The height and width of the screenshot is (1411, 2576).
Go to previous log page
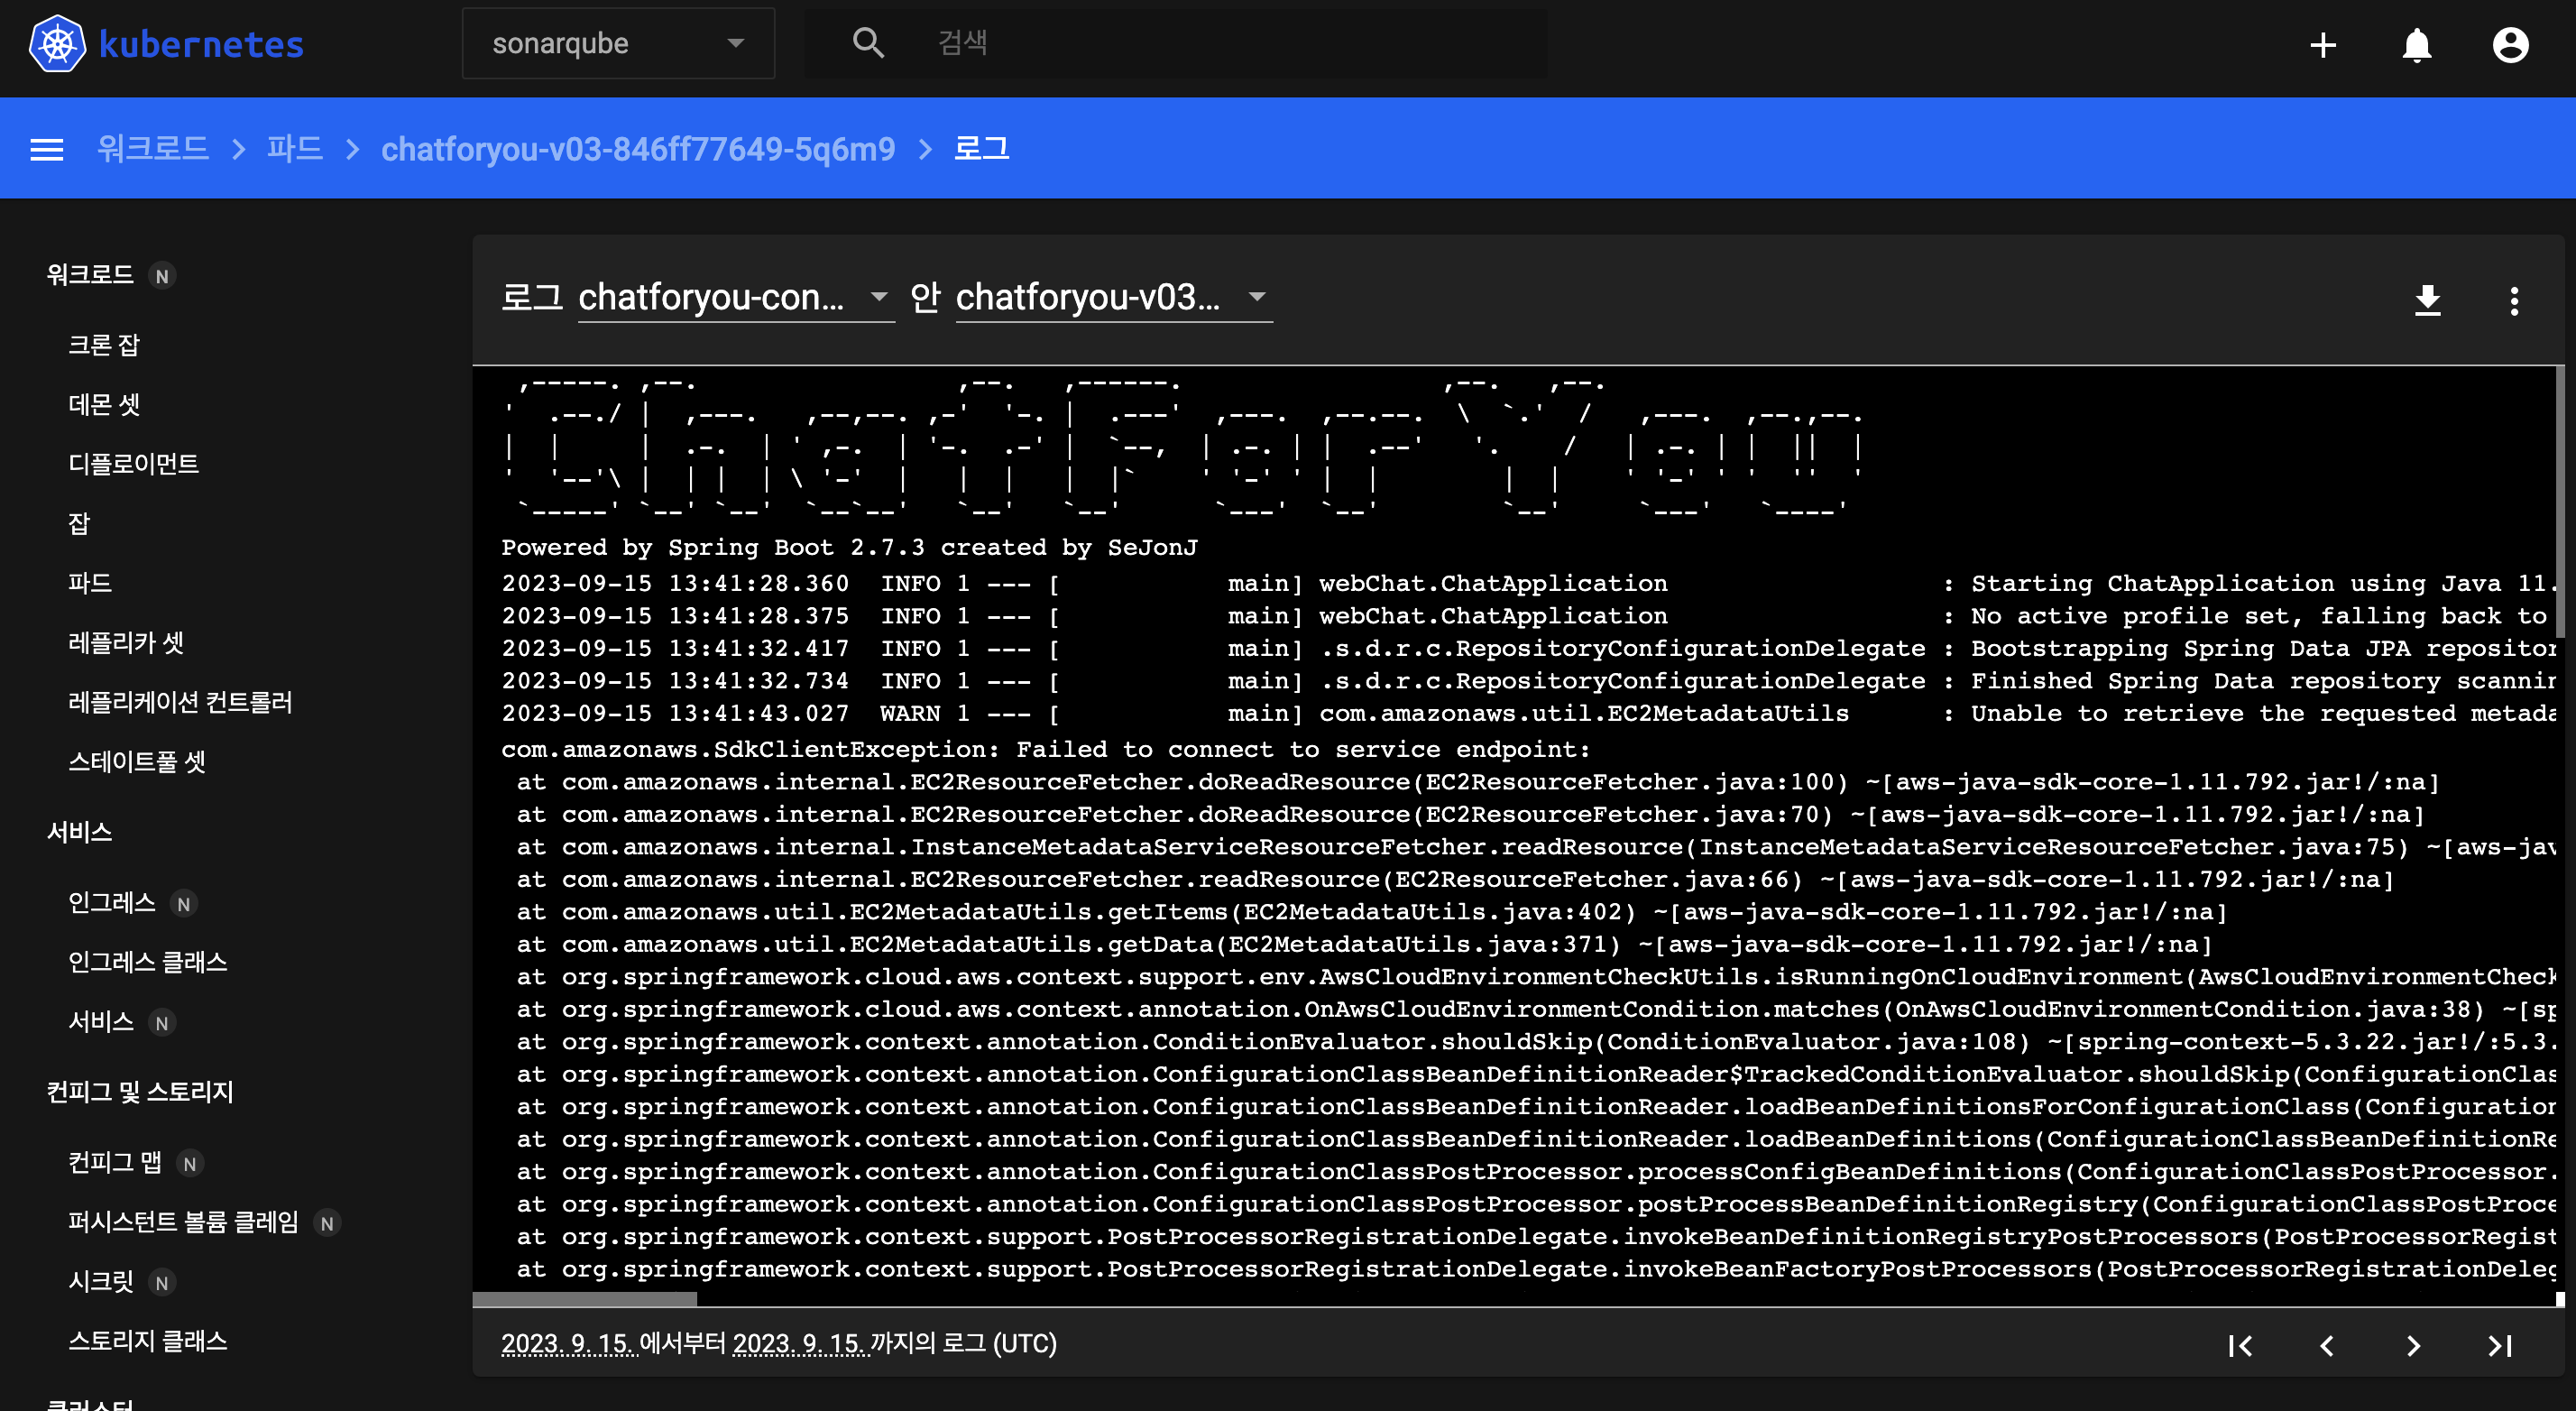[2326, 1345]
